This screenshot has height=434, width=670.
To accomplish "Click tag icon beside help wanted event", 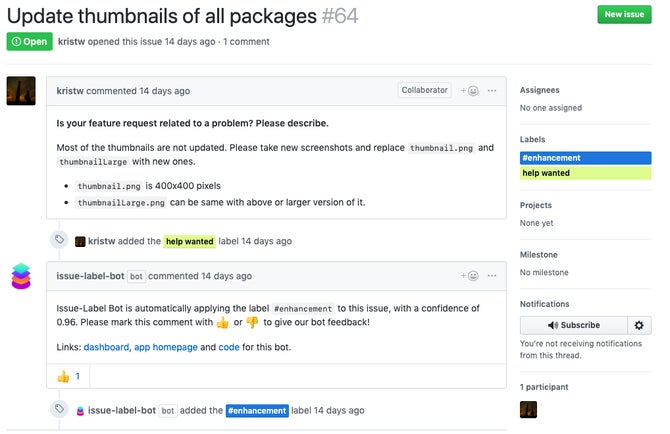I will pos(59,239).
